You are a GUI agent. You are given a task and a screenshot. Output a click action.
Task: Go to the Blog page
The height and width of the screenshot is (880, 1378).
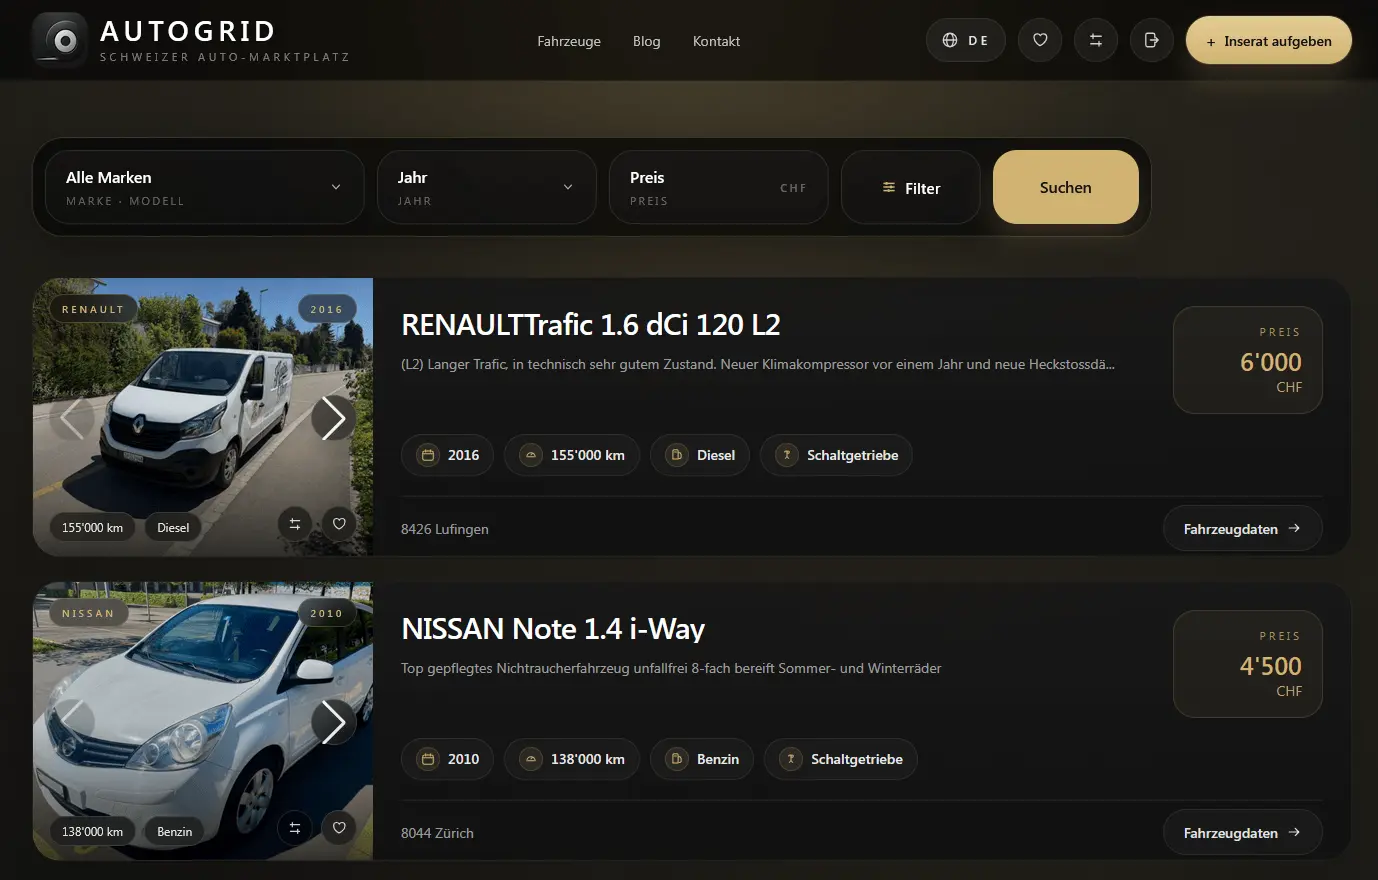[647, 41]
